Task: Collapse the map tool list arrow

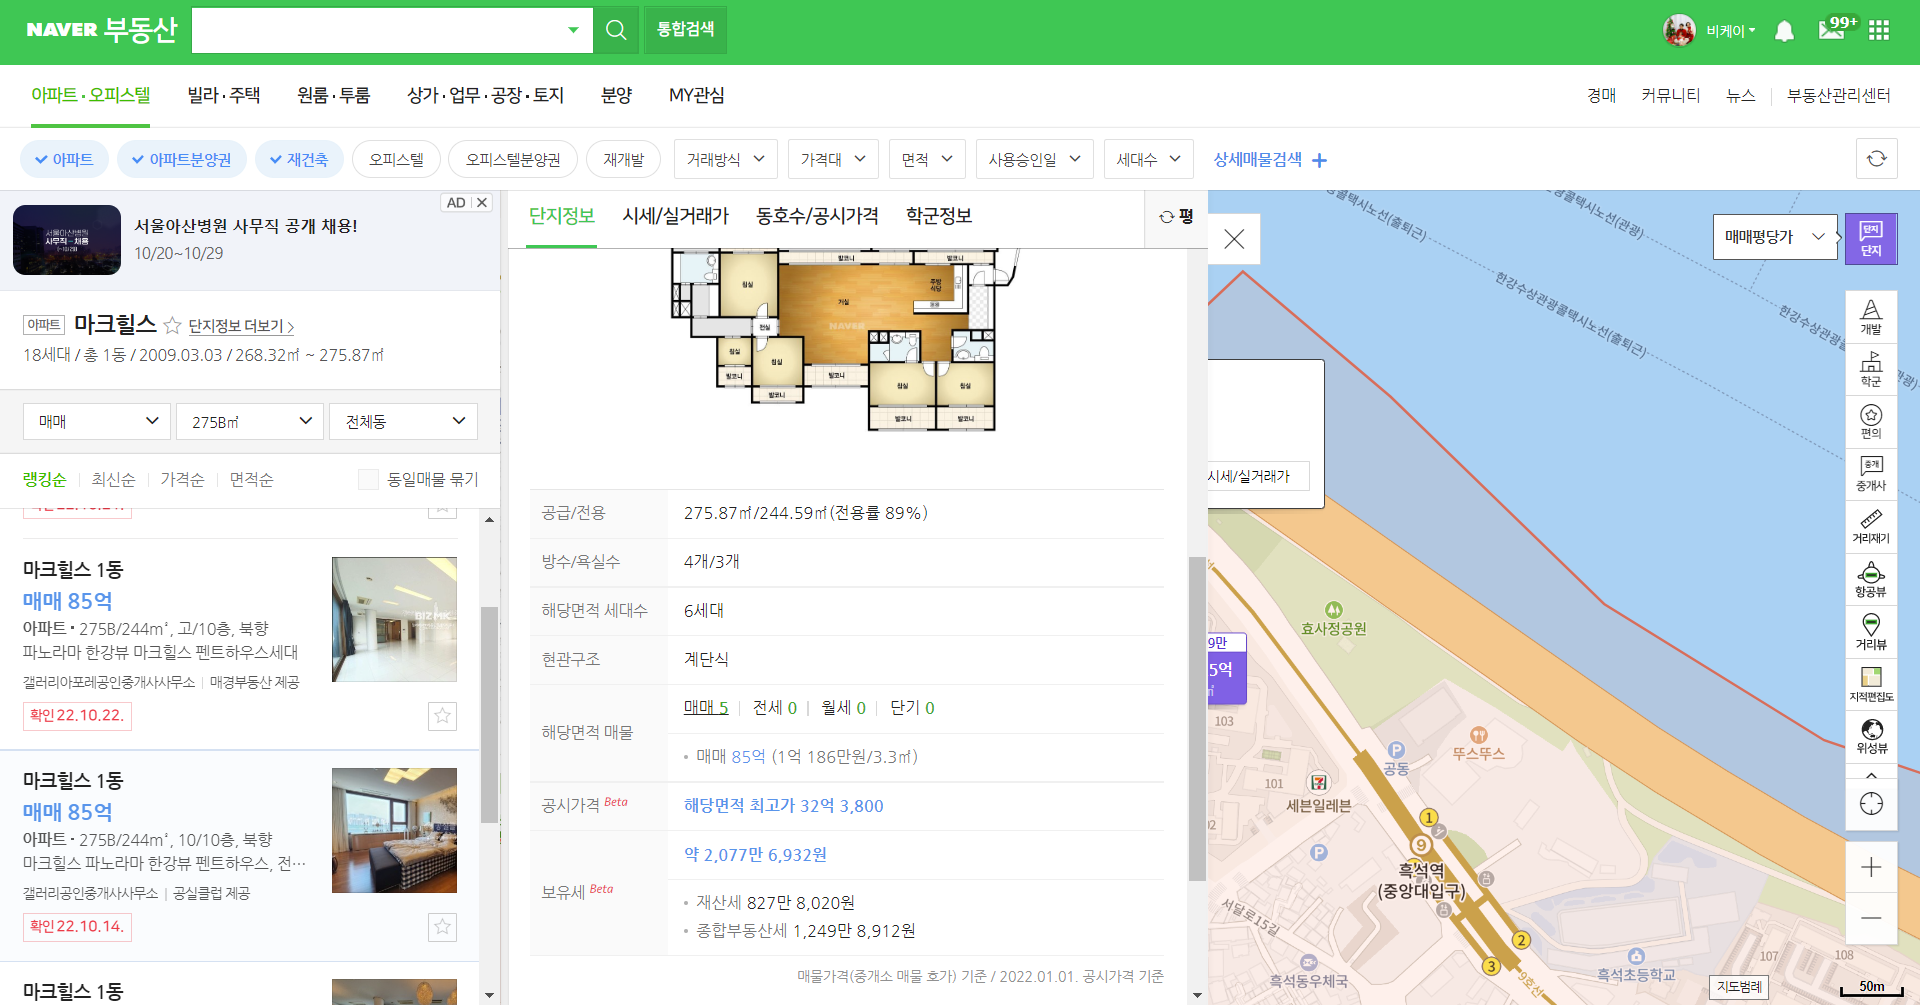Action: click(x=1871, y=775)
